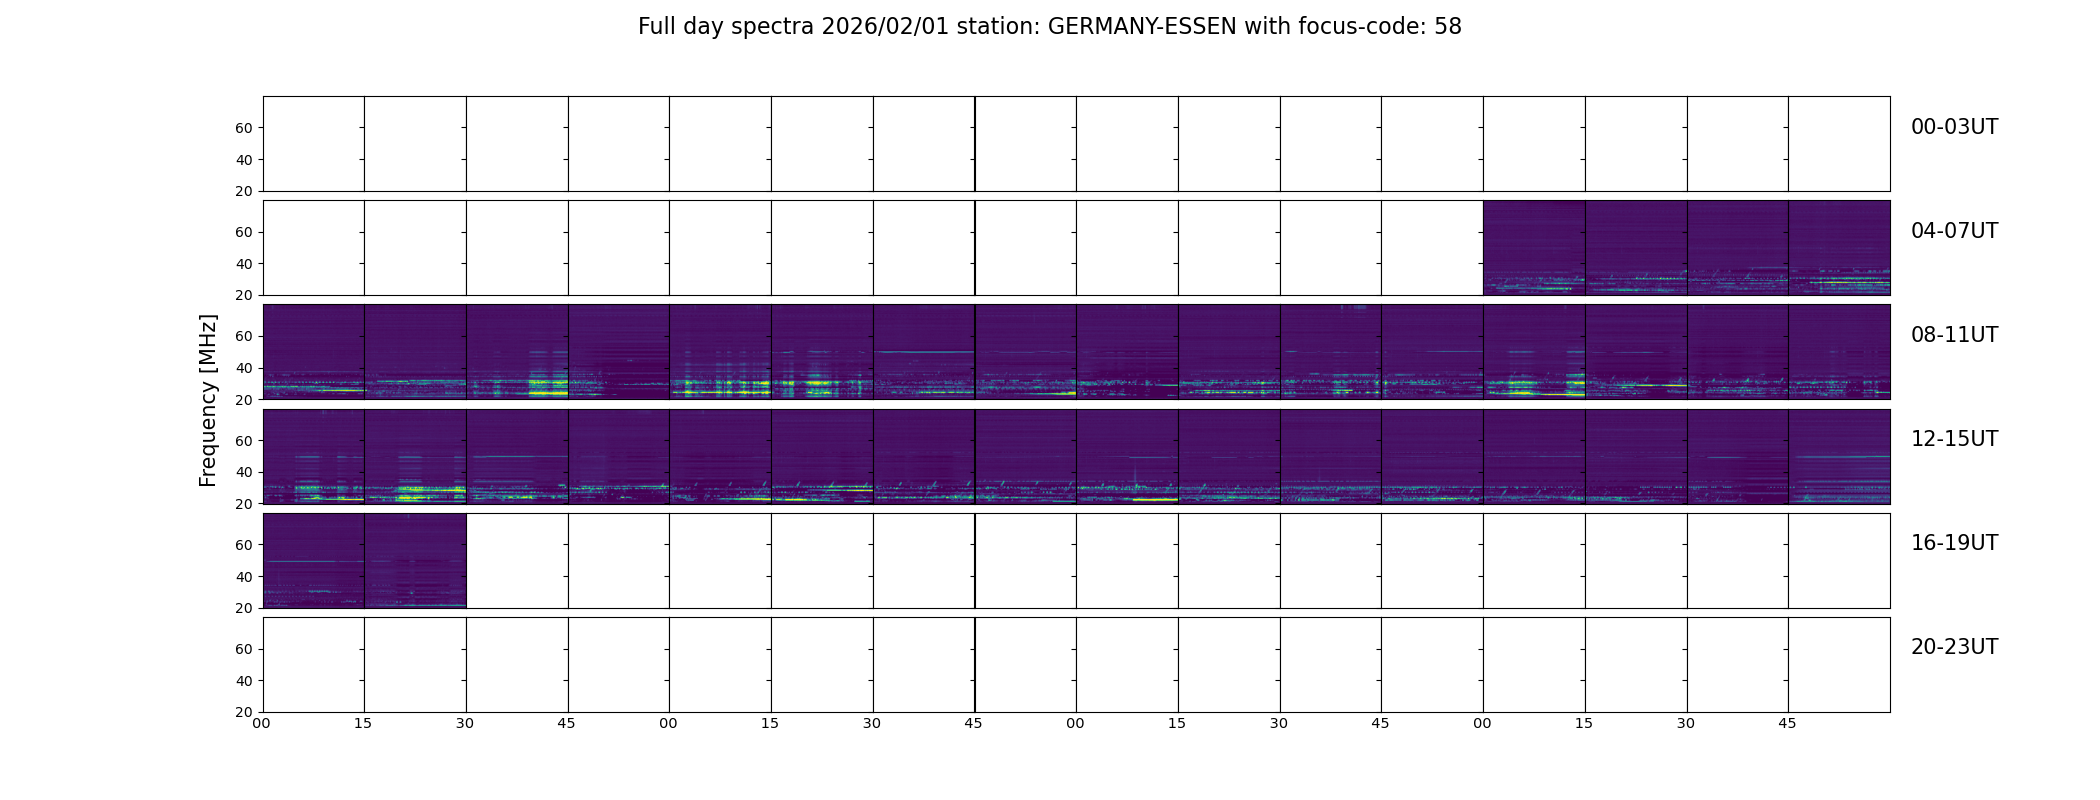Viewport: 2100px width, 800px height.
Task: Open the last spectrogram panel in the 04-07UT row
Action: tap(1839, 248)
